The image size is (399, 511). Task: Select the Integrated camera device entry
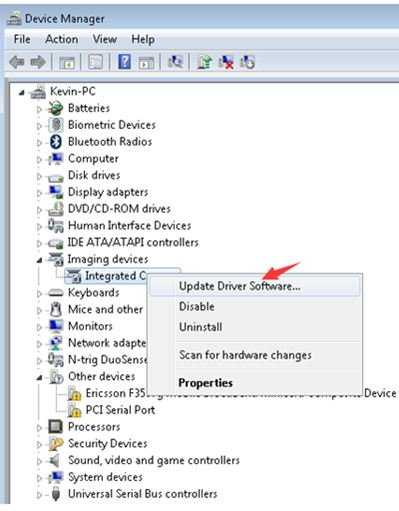(x=107, y=276)
